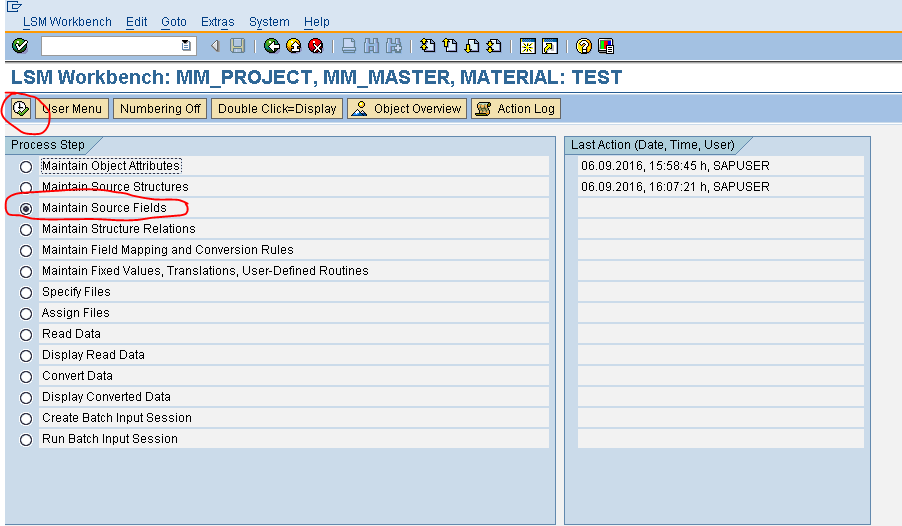Click the Create New Session icon
The width and height of the screenshot is (902, 526).
point(528,46)
